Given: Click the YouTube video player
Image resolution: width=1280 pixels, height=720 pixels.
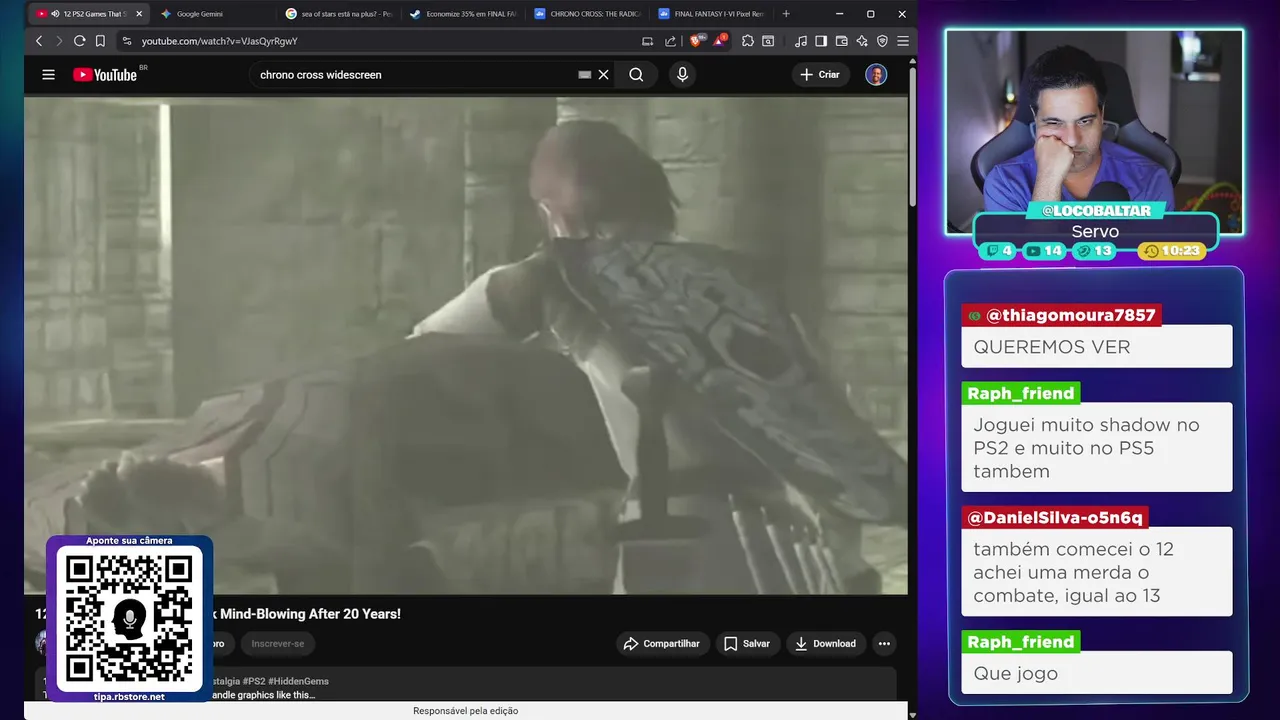Looking at the screenshot, I should tap(466, 345).
